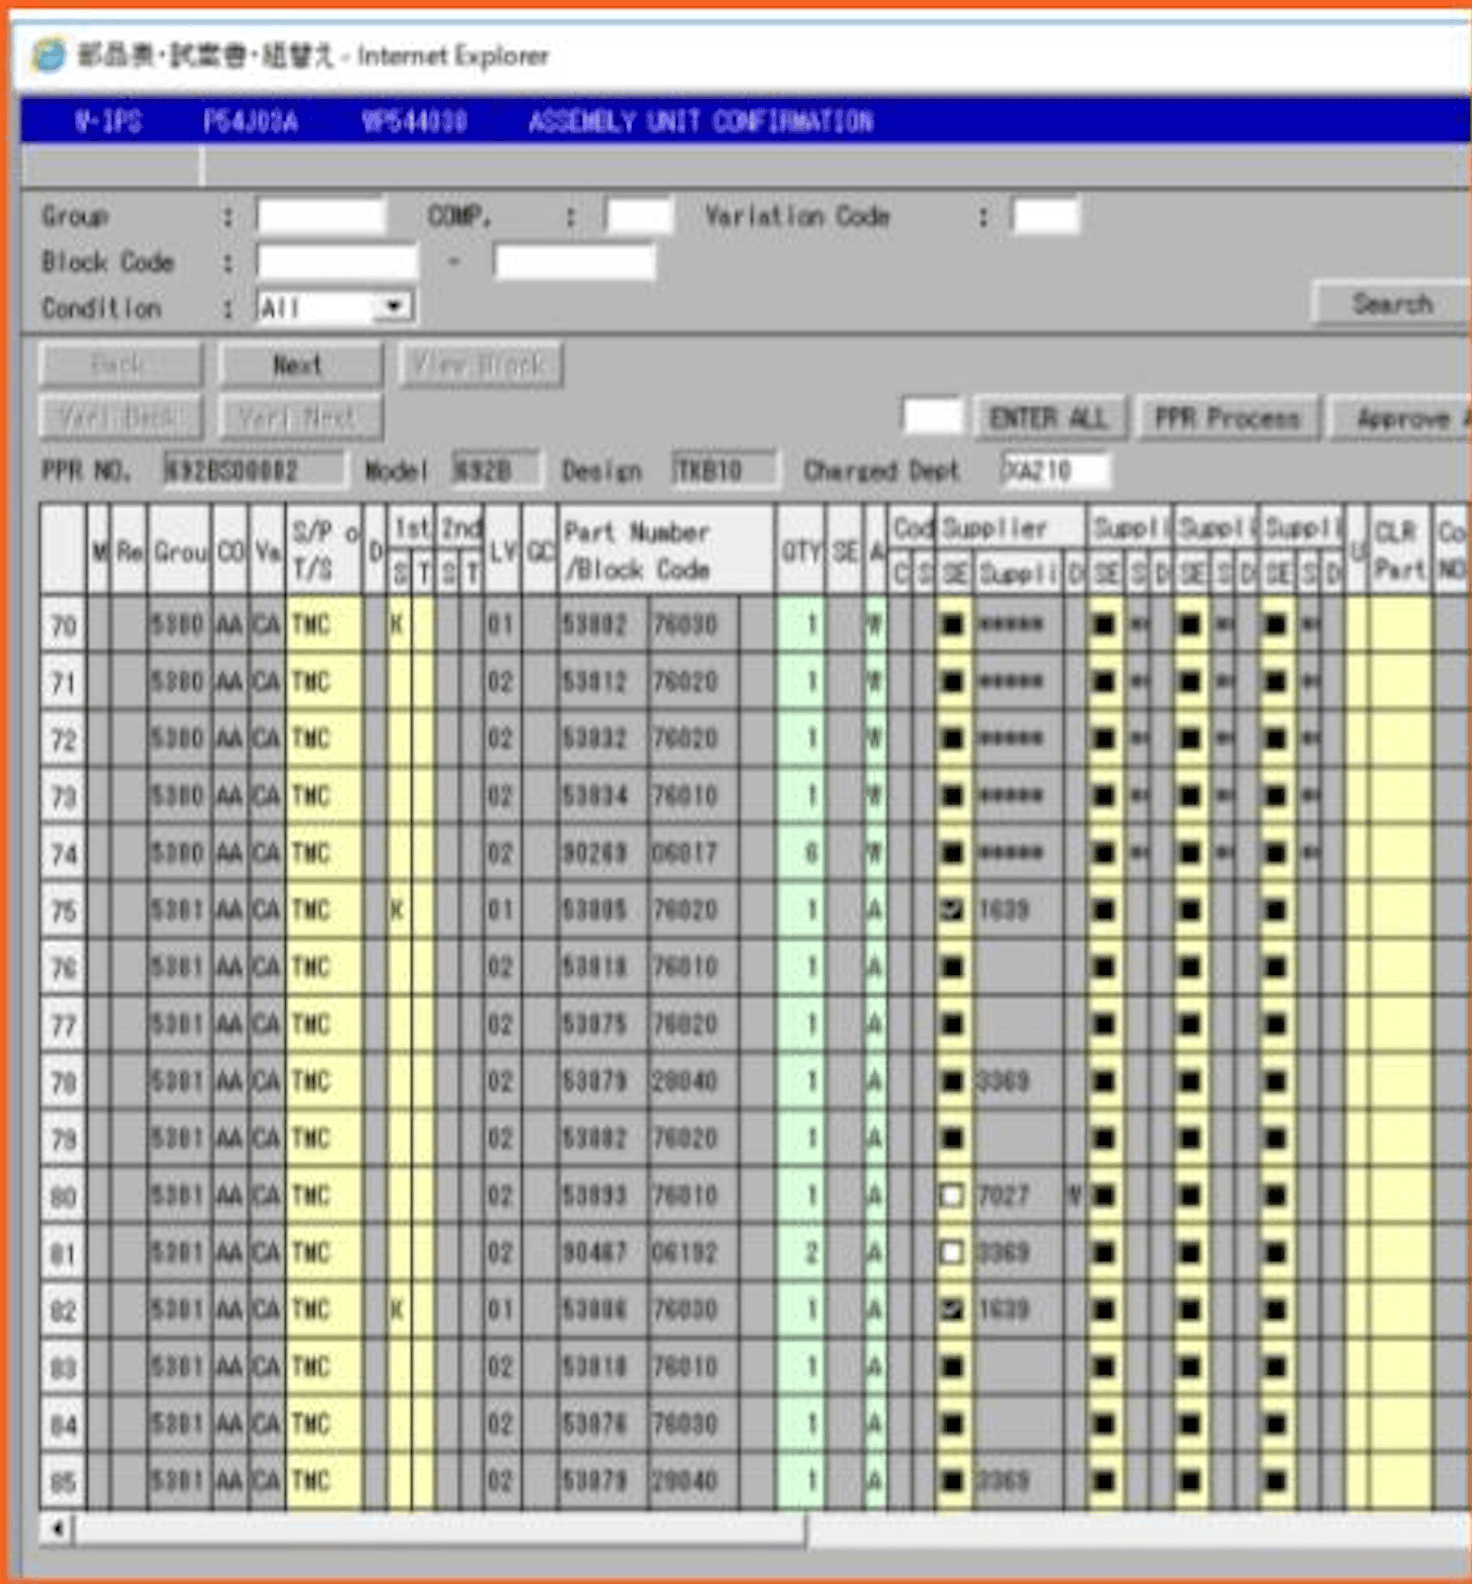Click the Charged Dept field
This screenshot has width=1472, height=1584.
[x=1055, y=470]
